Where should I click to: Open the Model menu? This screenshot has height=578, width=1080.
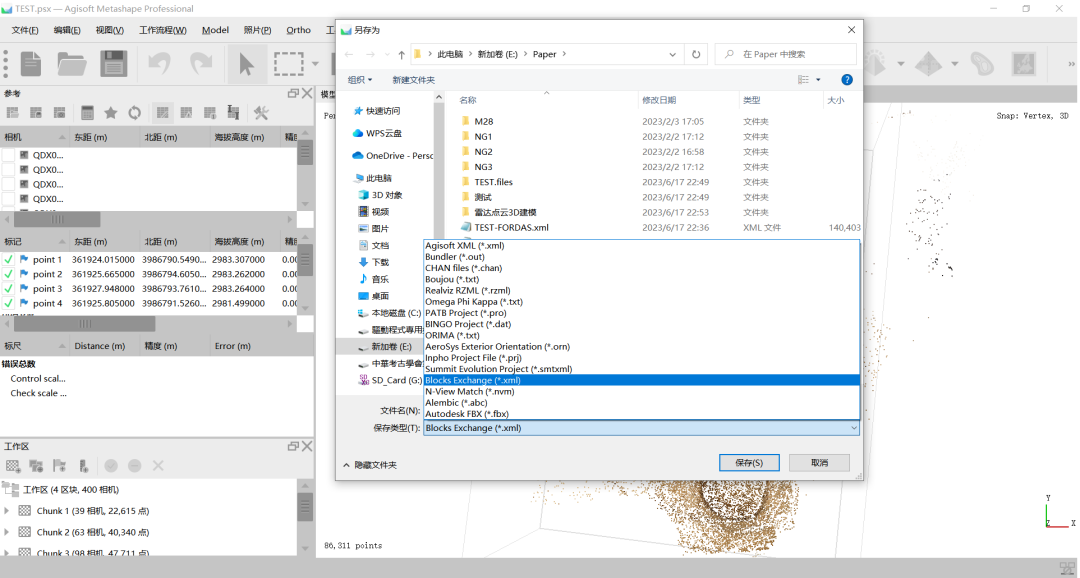point(215,30)
